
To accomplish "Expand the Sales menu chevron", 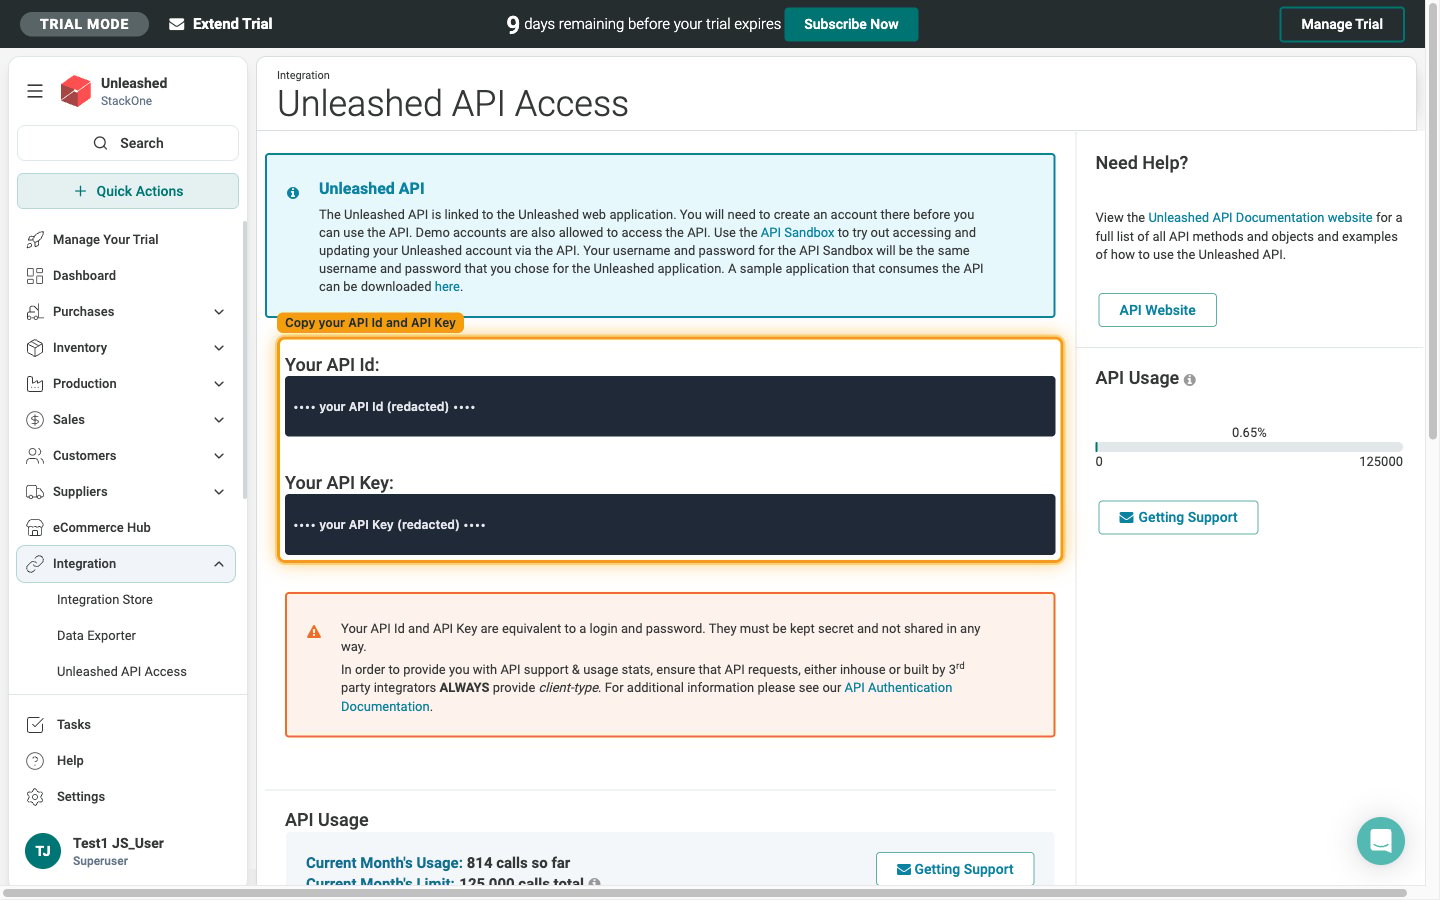I will click(x=219, y=420).
